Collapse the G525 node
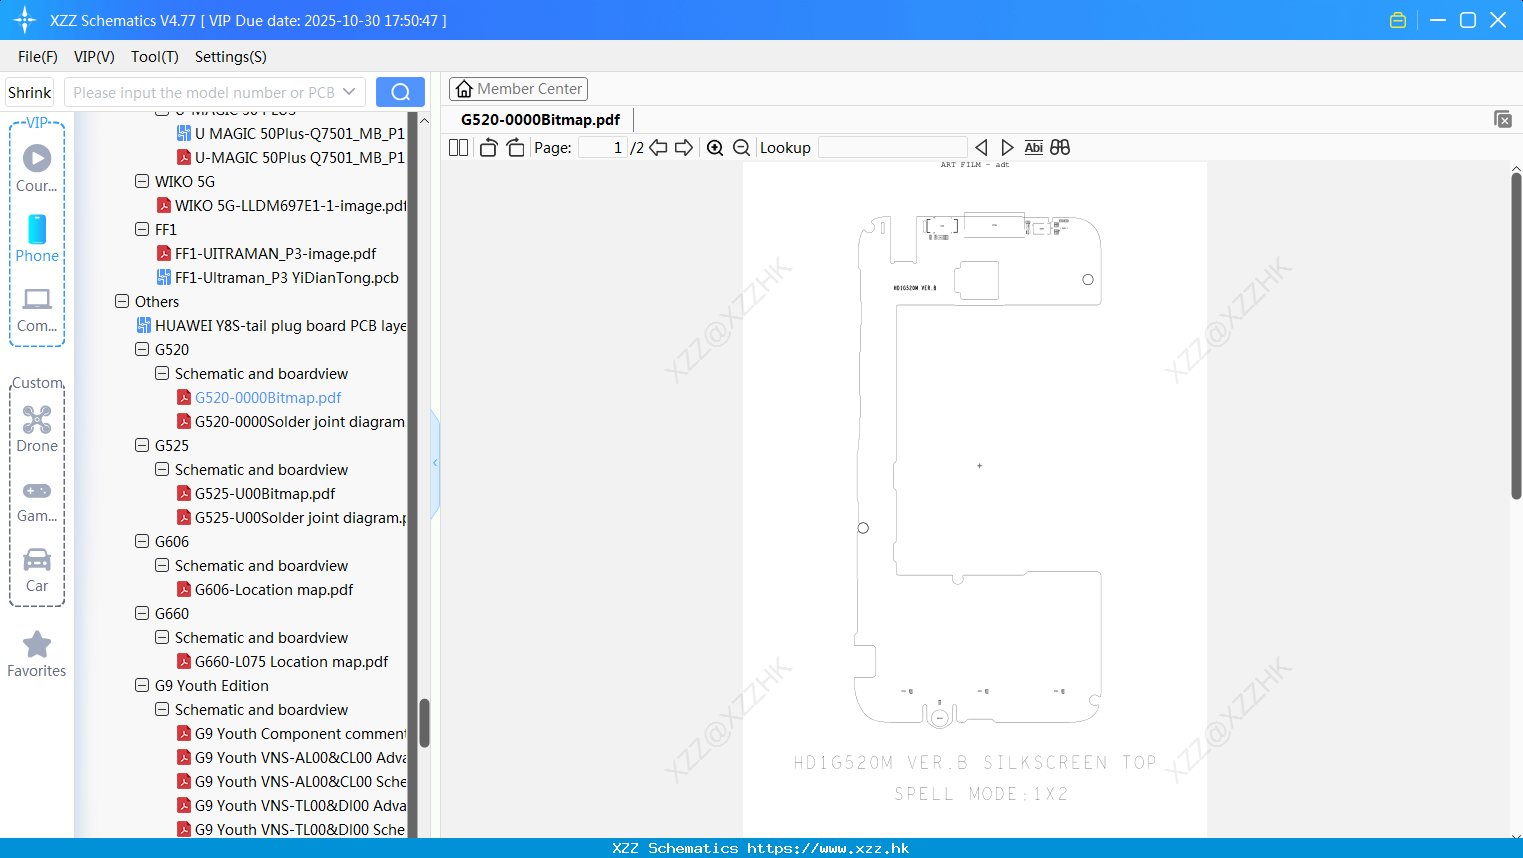The height and width of the screenshot is (858, 1523). pyautogui.click(x=142, y=445)
